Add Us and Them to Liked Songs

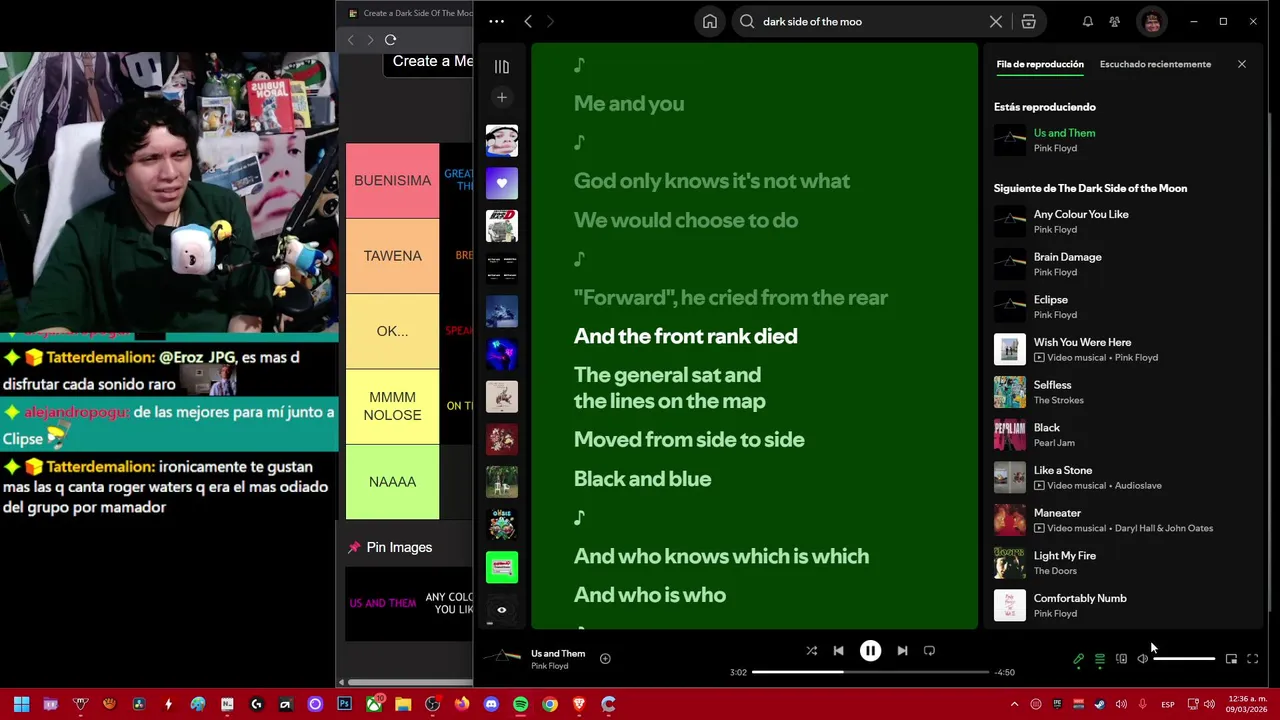click(x=605, y=658)
